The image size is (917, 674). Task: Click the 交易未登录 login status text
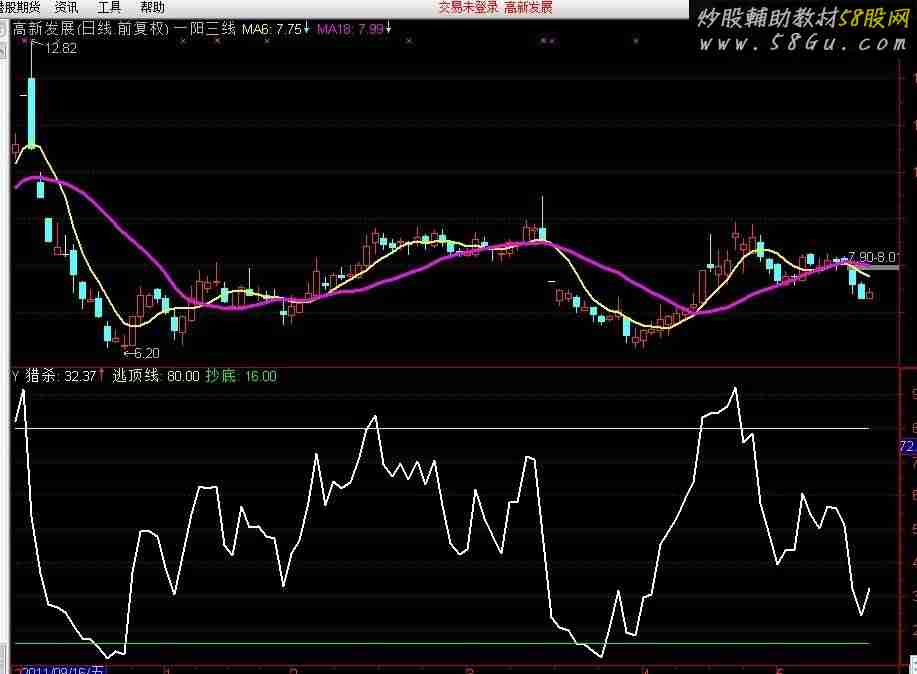[x=468, y=7]
